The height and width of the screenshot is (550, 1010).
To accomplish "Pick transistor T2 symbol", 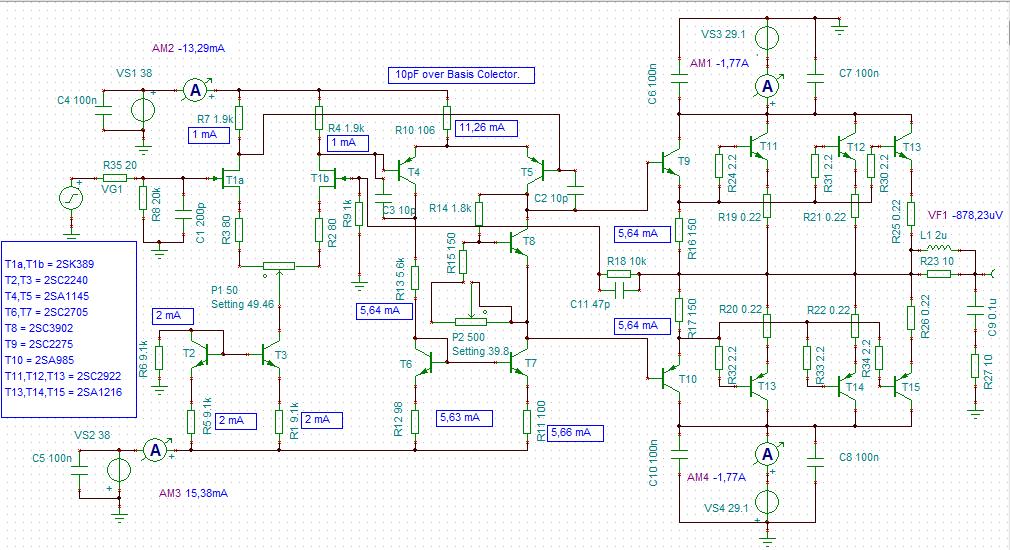I will pyautogui.click(x=198, y=354).
